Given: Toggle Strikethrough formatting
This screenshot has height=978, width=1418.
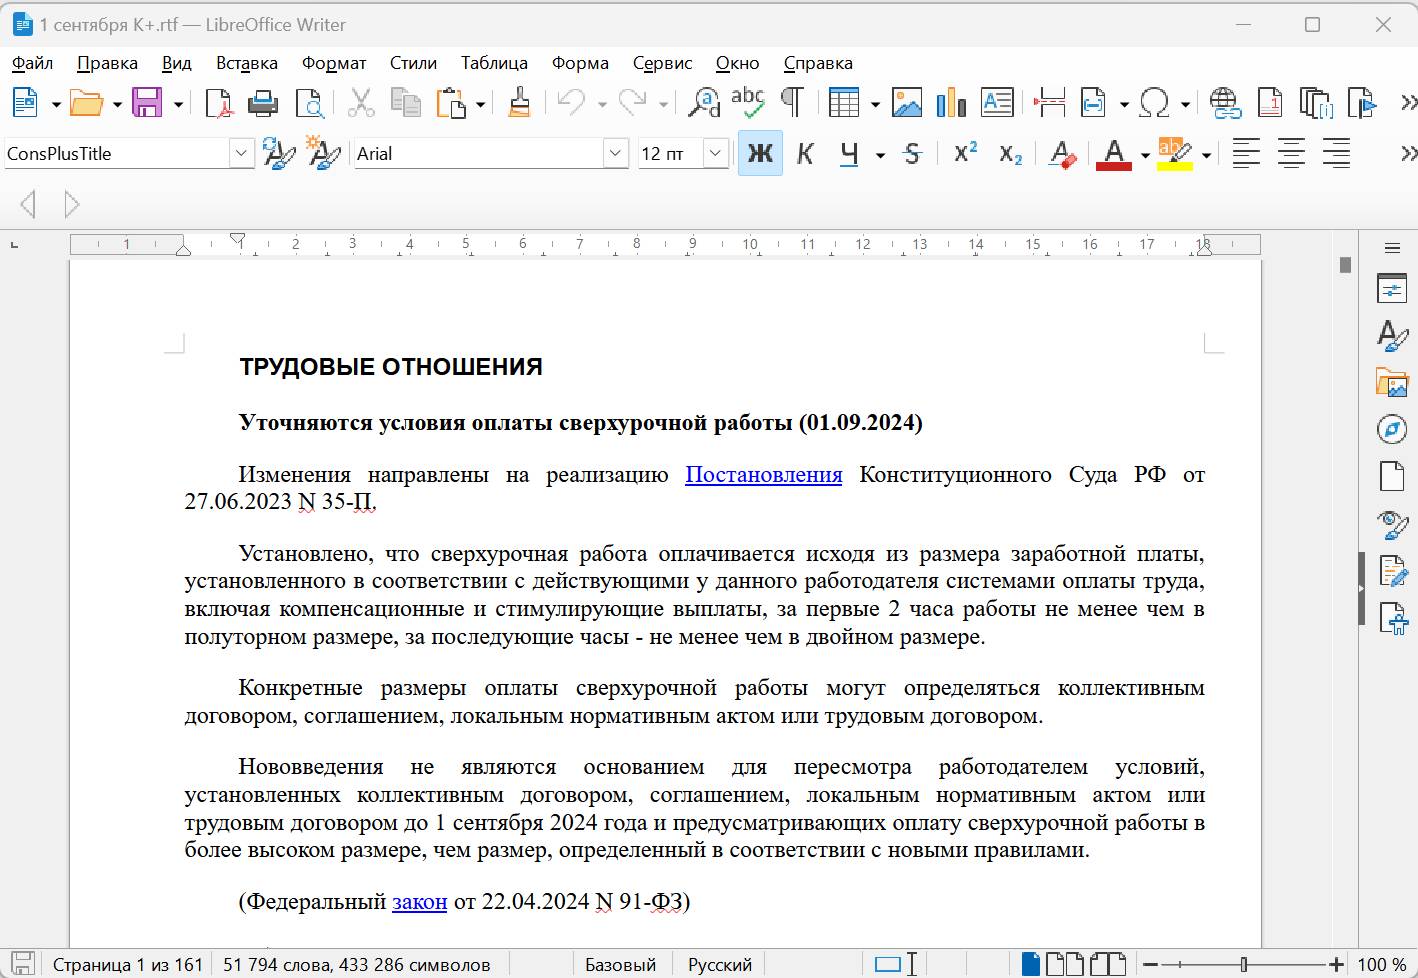Looking at the screenshot, I should click(912, 153).
